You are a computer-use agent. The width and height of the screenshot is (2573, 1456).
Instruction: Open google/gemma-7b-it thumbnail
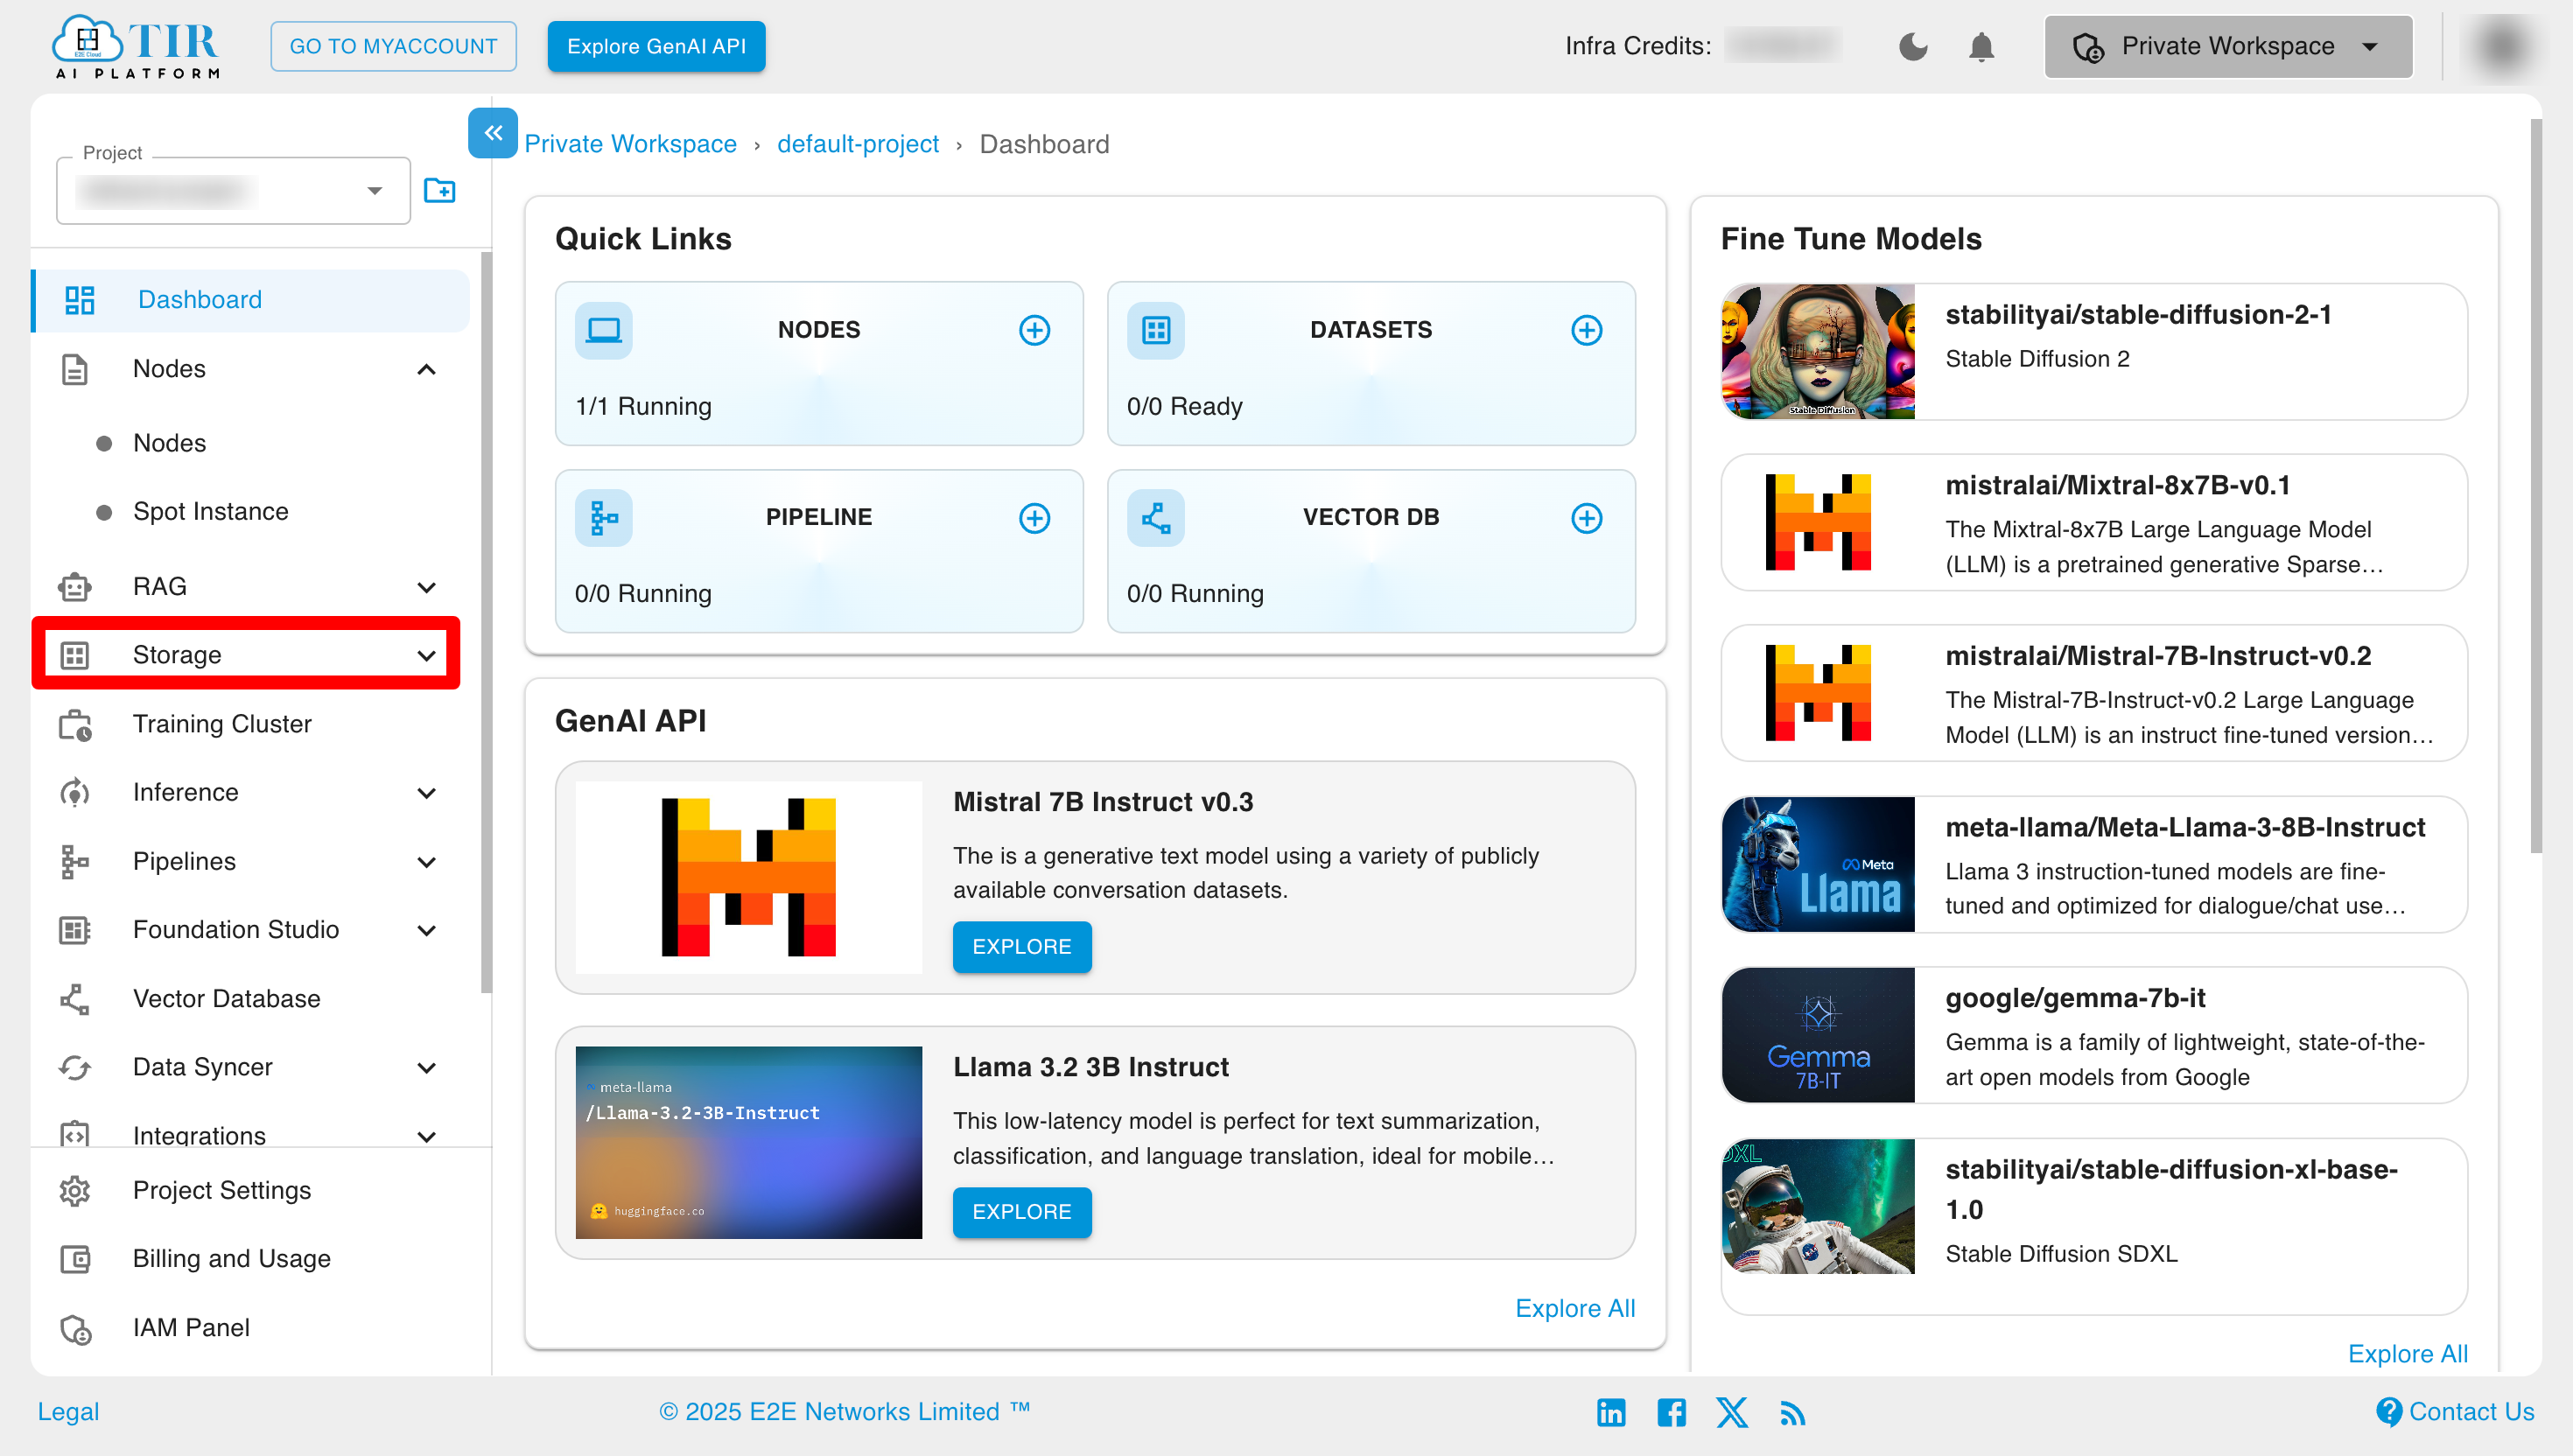click(1817, 1035)
